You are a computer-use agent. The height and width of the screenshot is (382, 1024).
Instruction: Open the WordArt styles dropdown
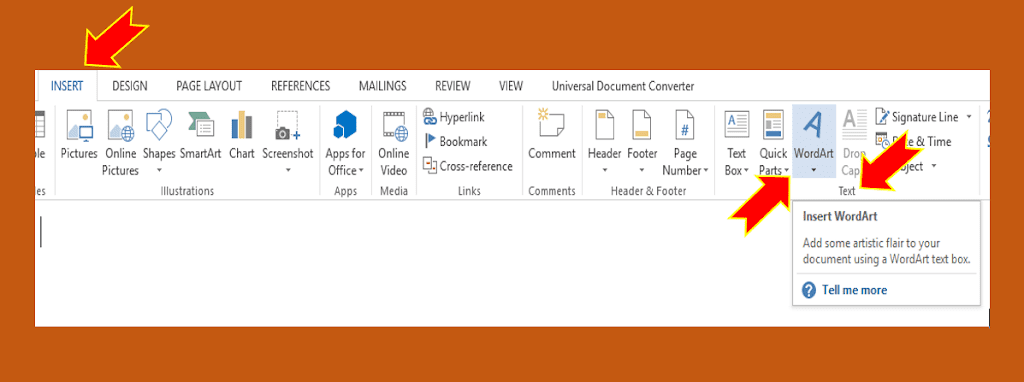[814, 170]
